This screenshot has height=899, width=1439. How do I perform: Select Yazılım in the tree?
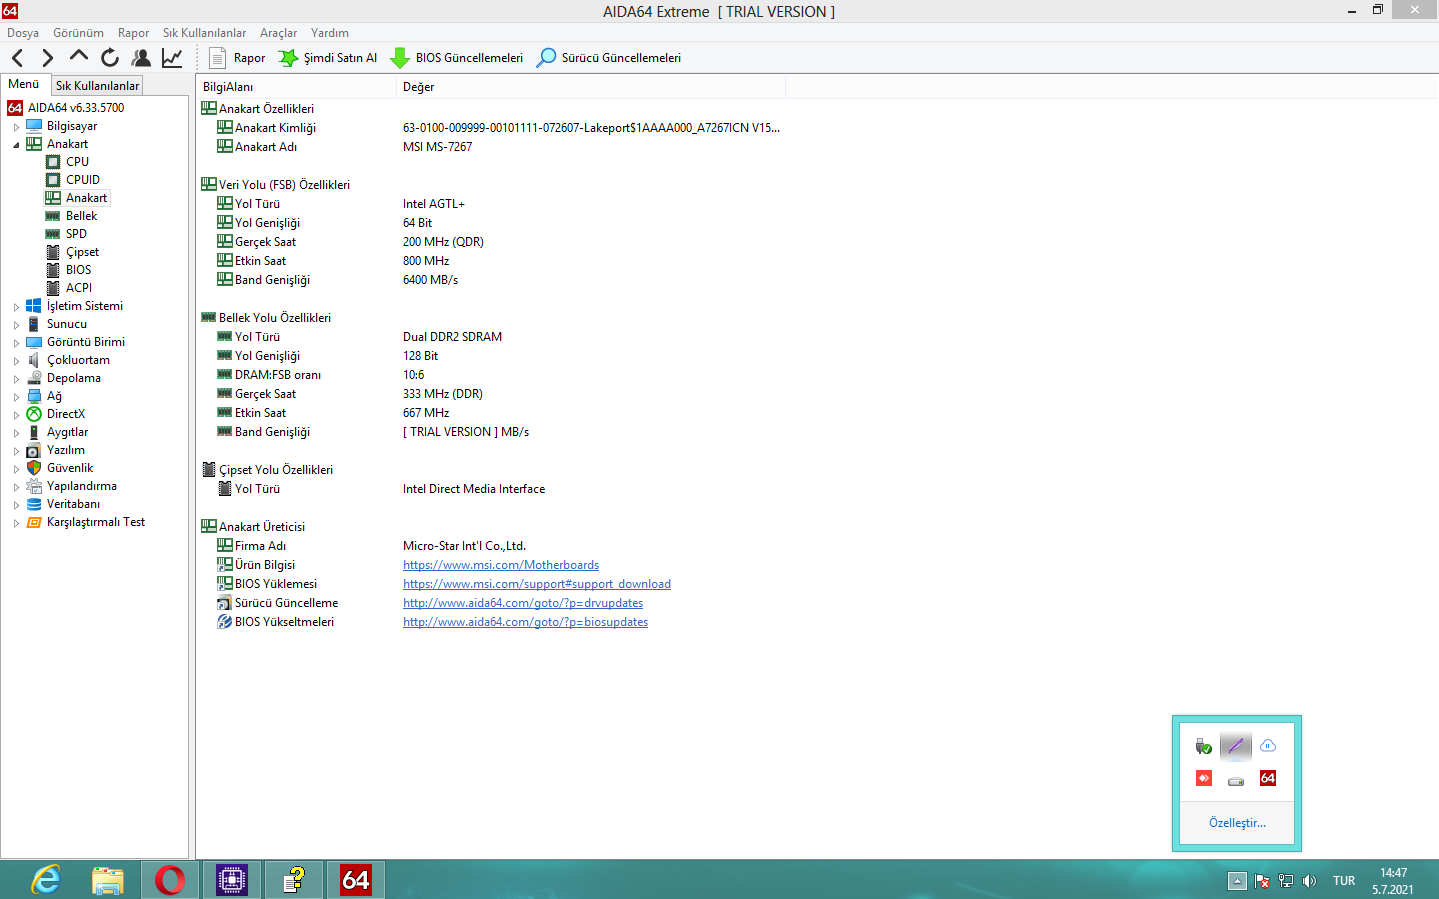pos(66,450)
